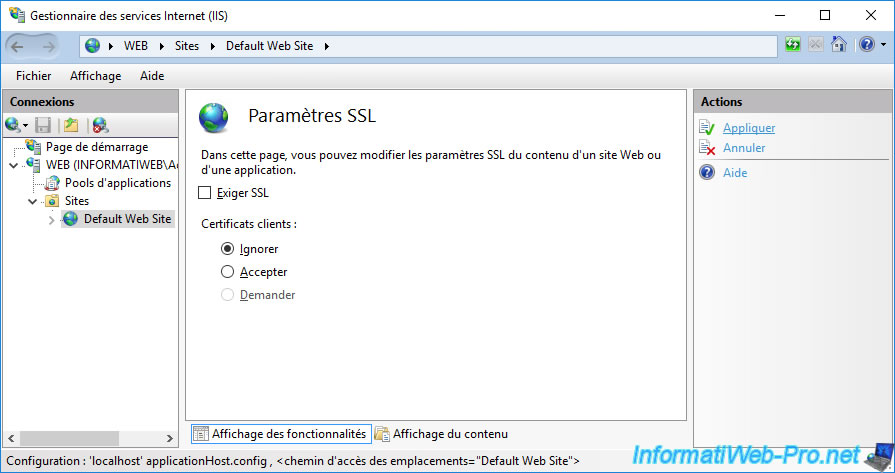This screenshot has width=895, height=473.
Task: Collapse the Sites tree node
Action: pos(33,201)
